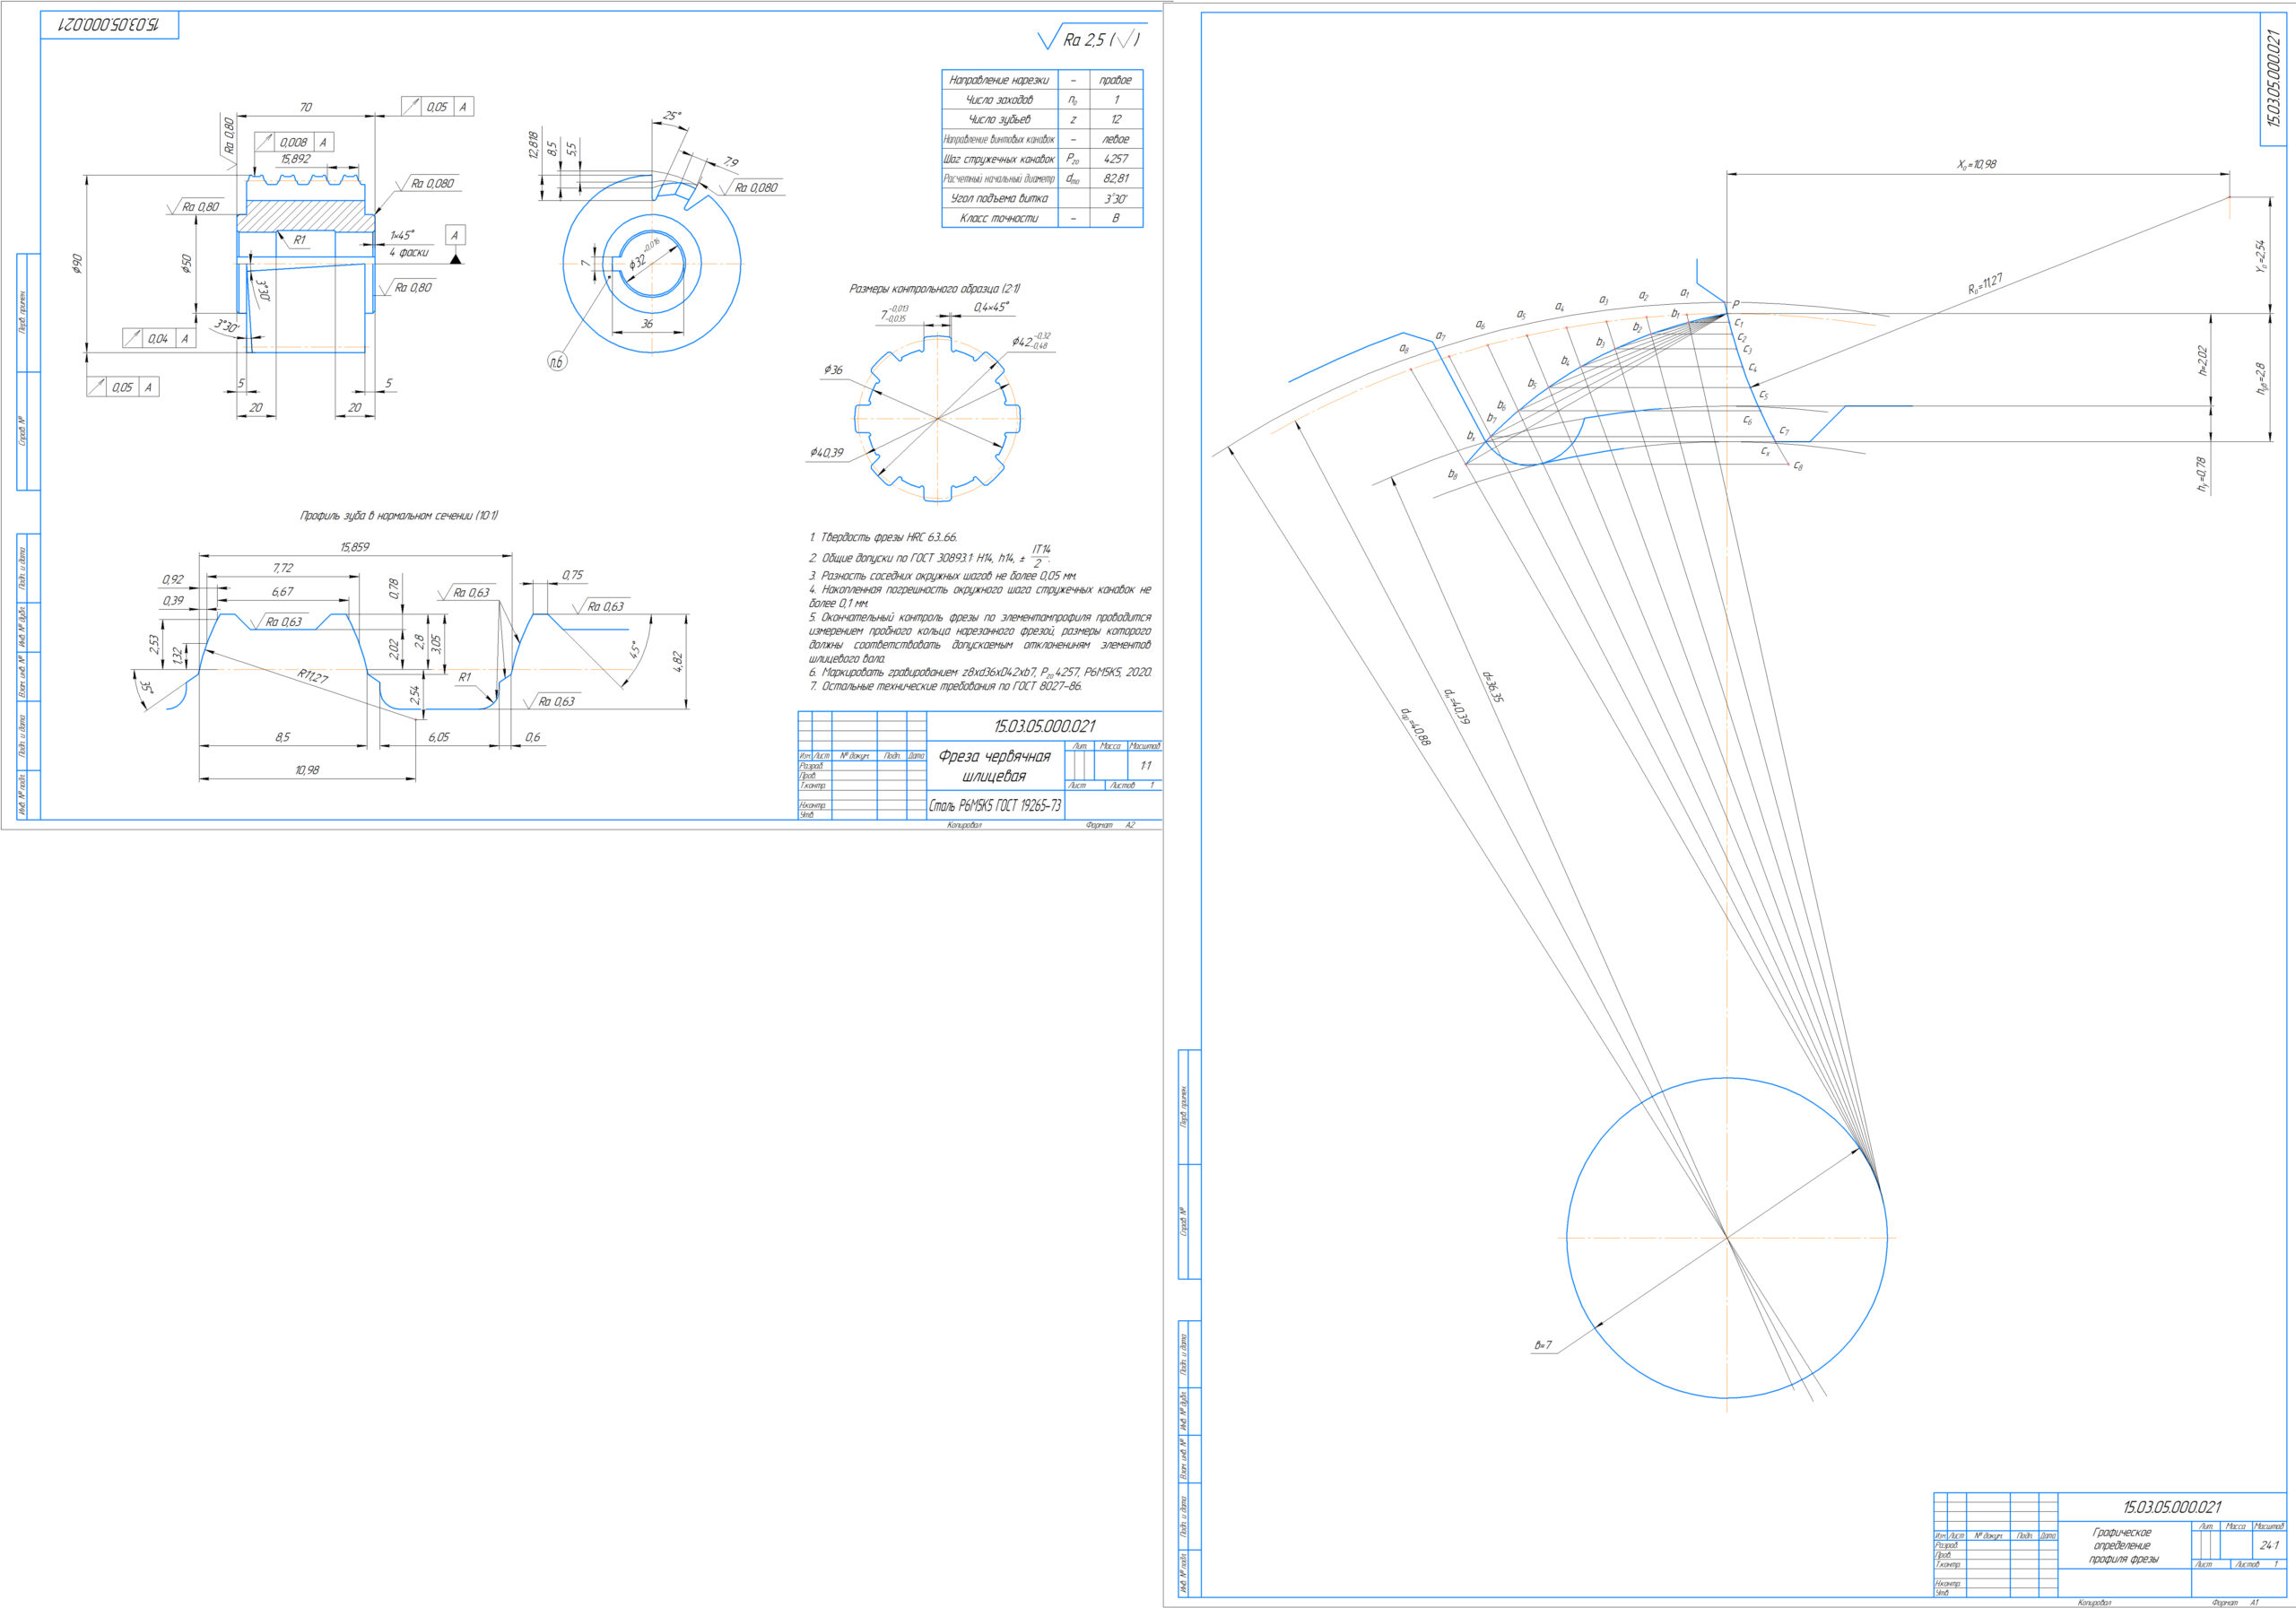
Task: Select the '6,05' dimension
Action: tap(438, 737)
